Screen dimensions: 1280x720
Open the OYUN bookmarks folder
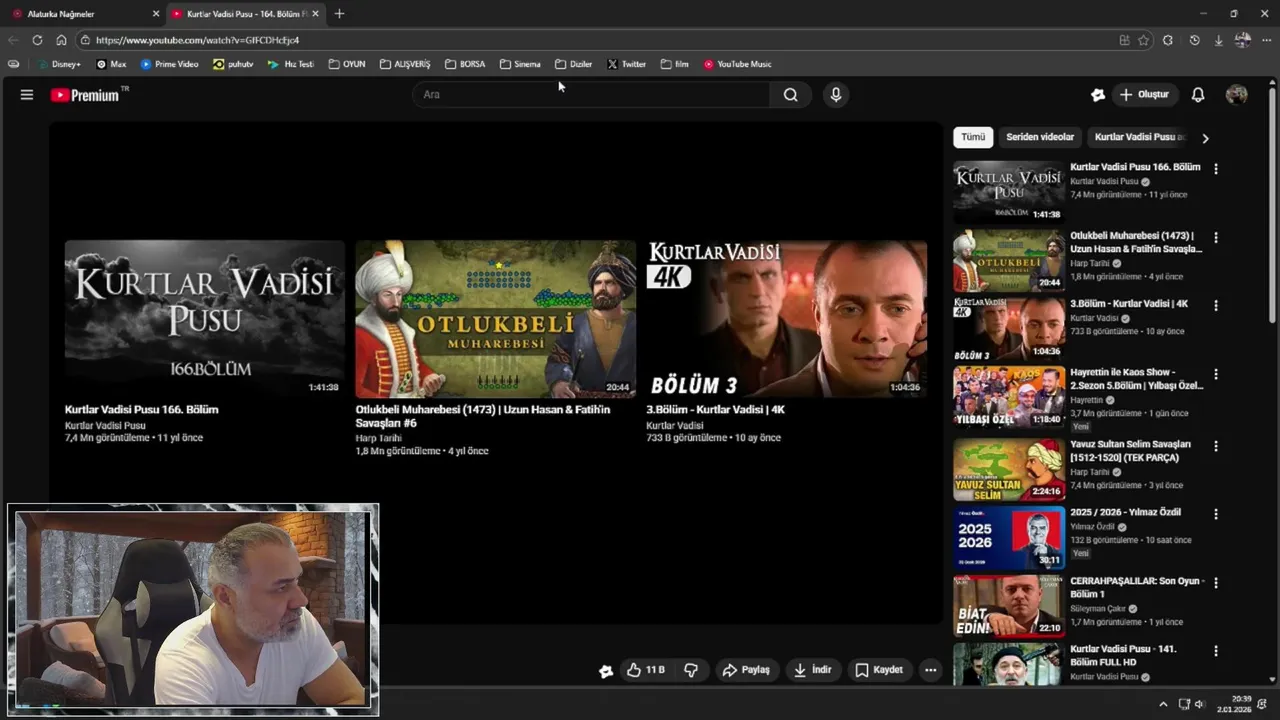pyautogui.click(x=347, y=64)
